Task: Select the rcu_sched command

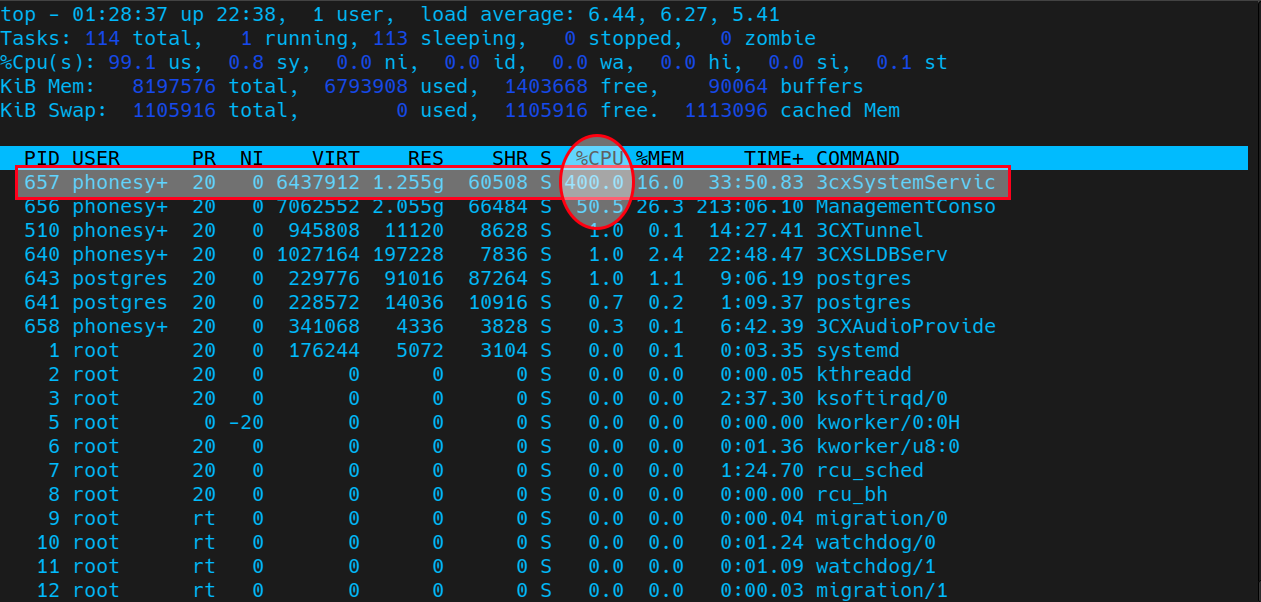Action: (869, 471)
